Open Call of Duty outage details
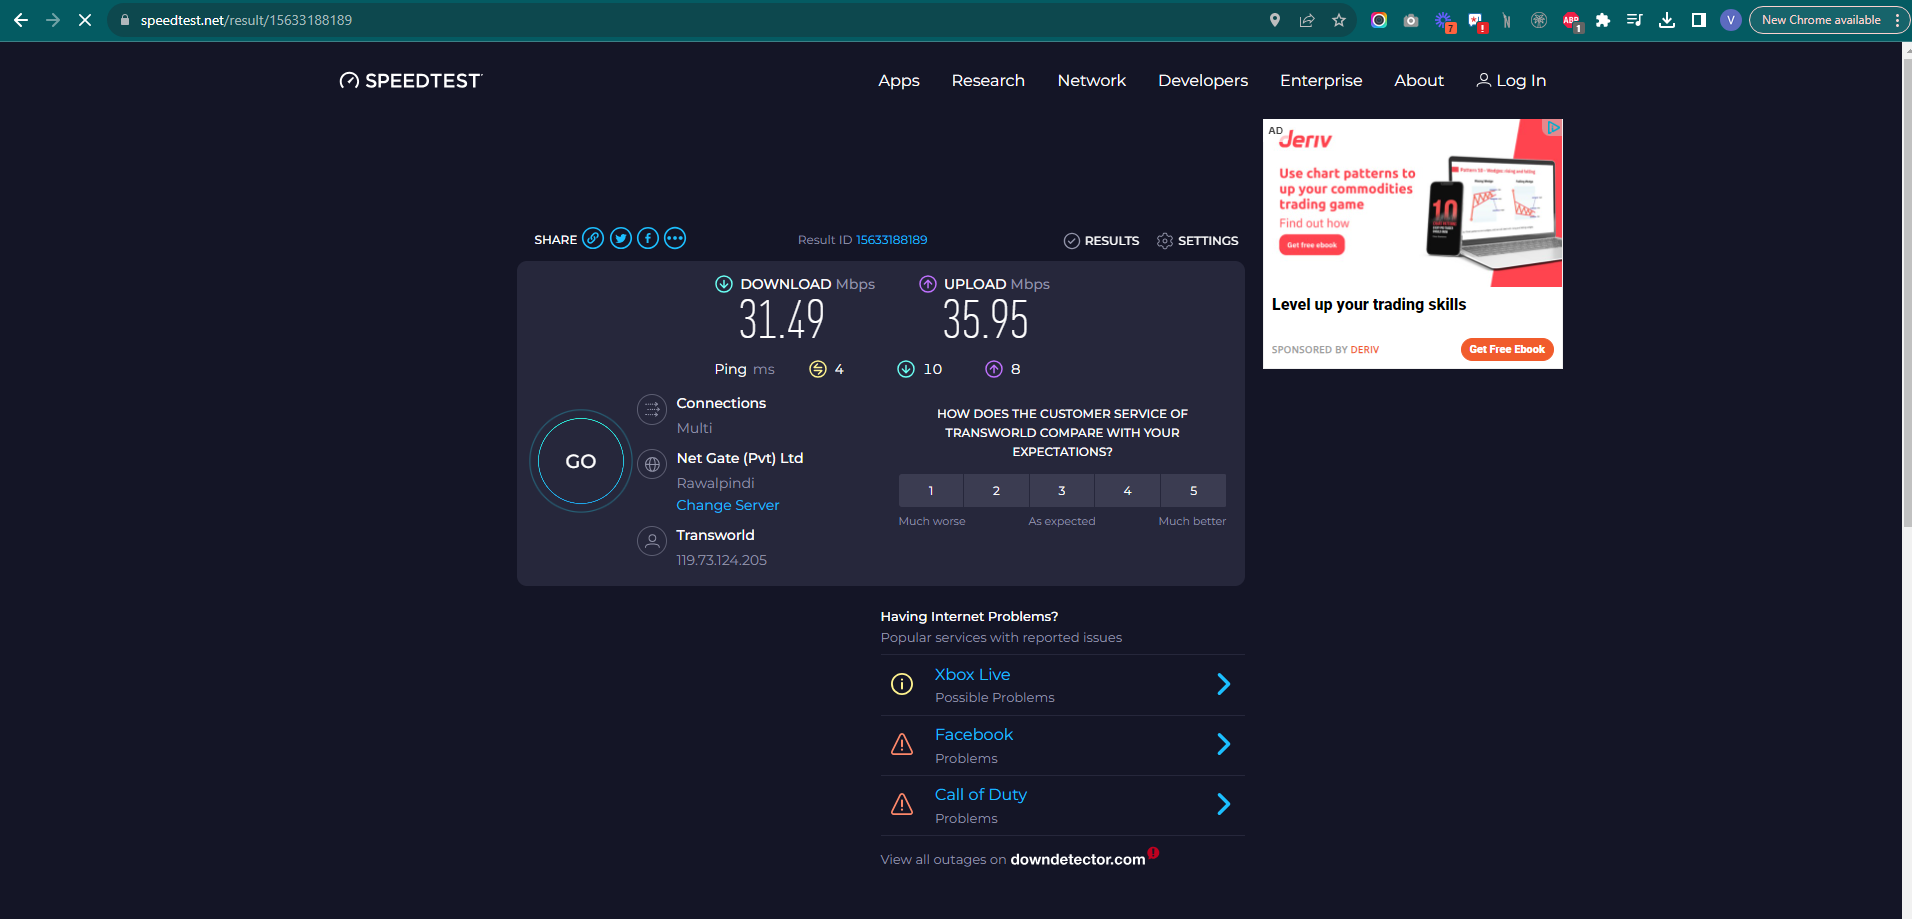The image size is (1912, 919). [981, 795]
